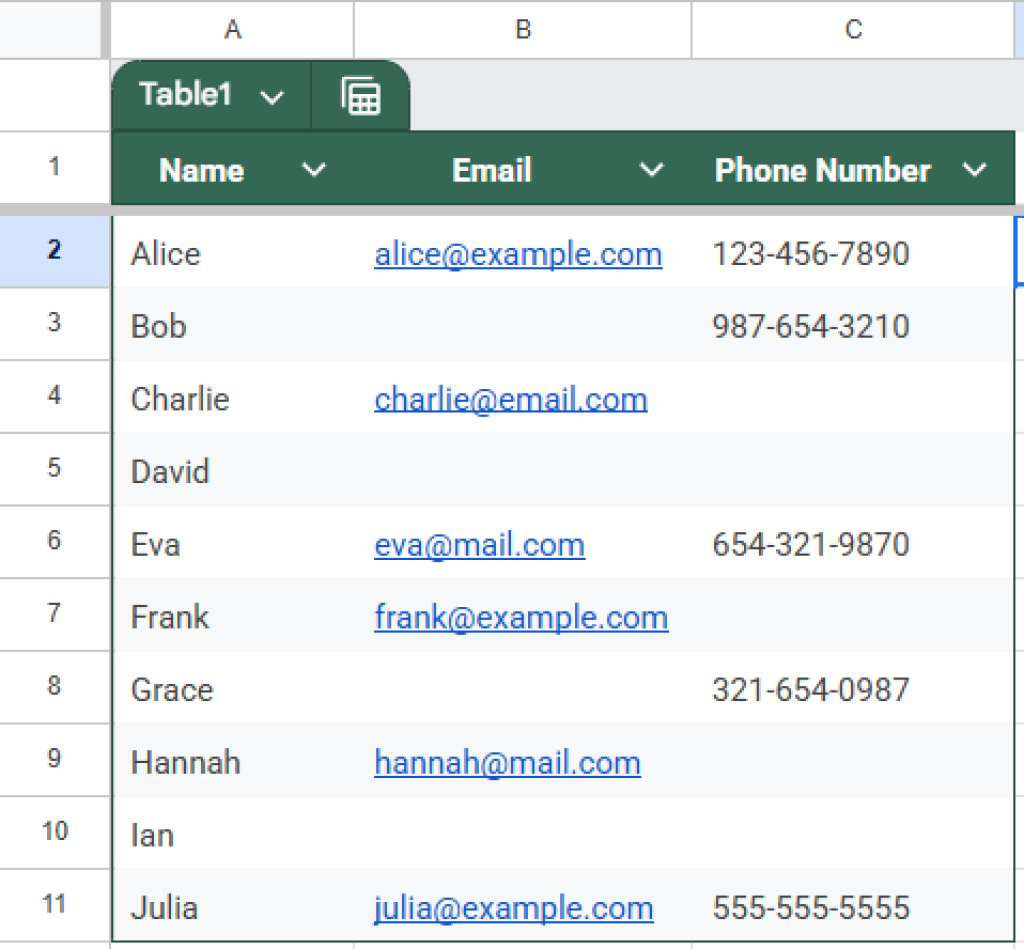Open frank@example.com email link
1024x949 pixels.
tap(521, 617)
